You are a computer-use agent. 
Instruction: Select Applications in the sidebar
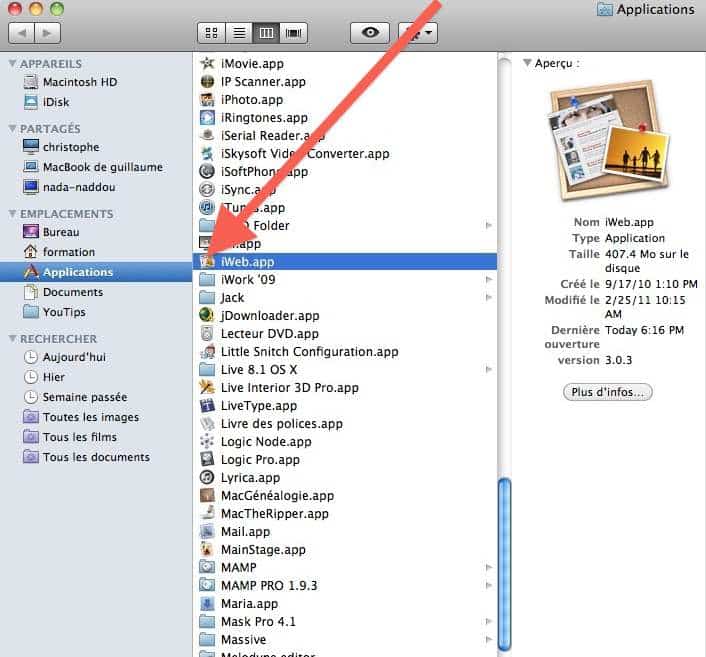pyautogui.click(x=96, y=272)
